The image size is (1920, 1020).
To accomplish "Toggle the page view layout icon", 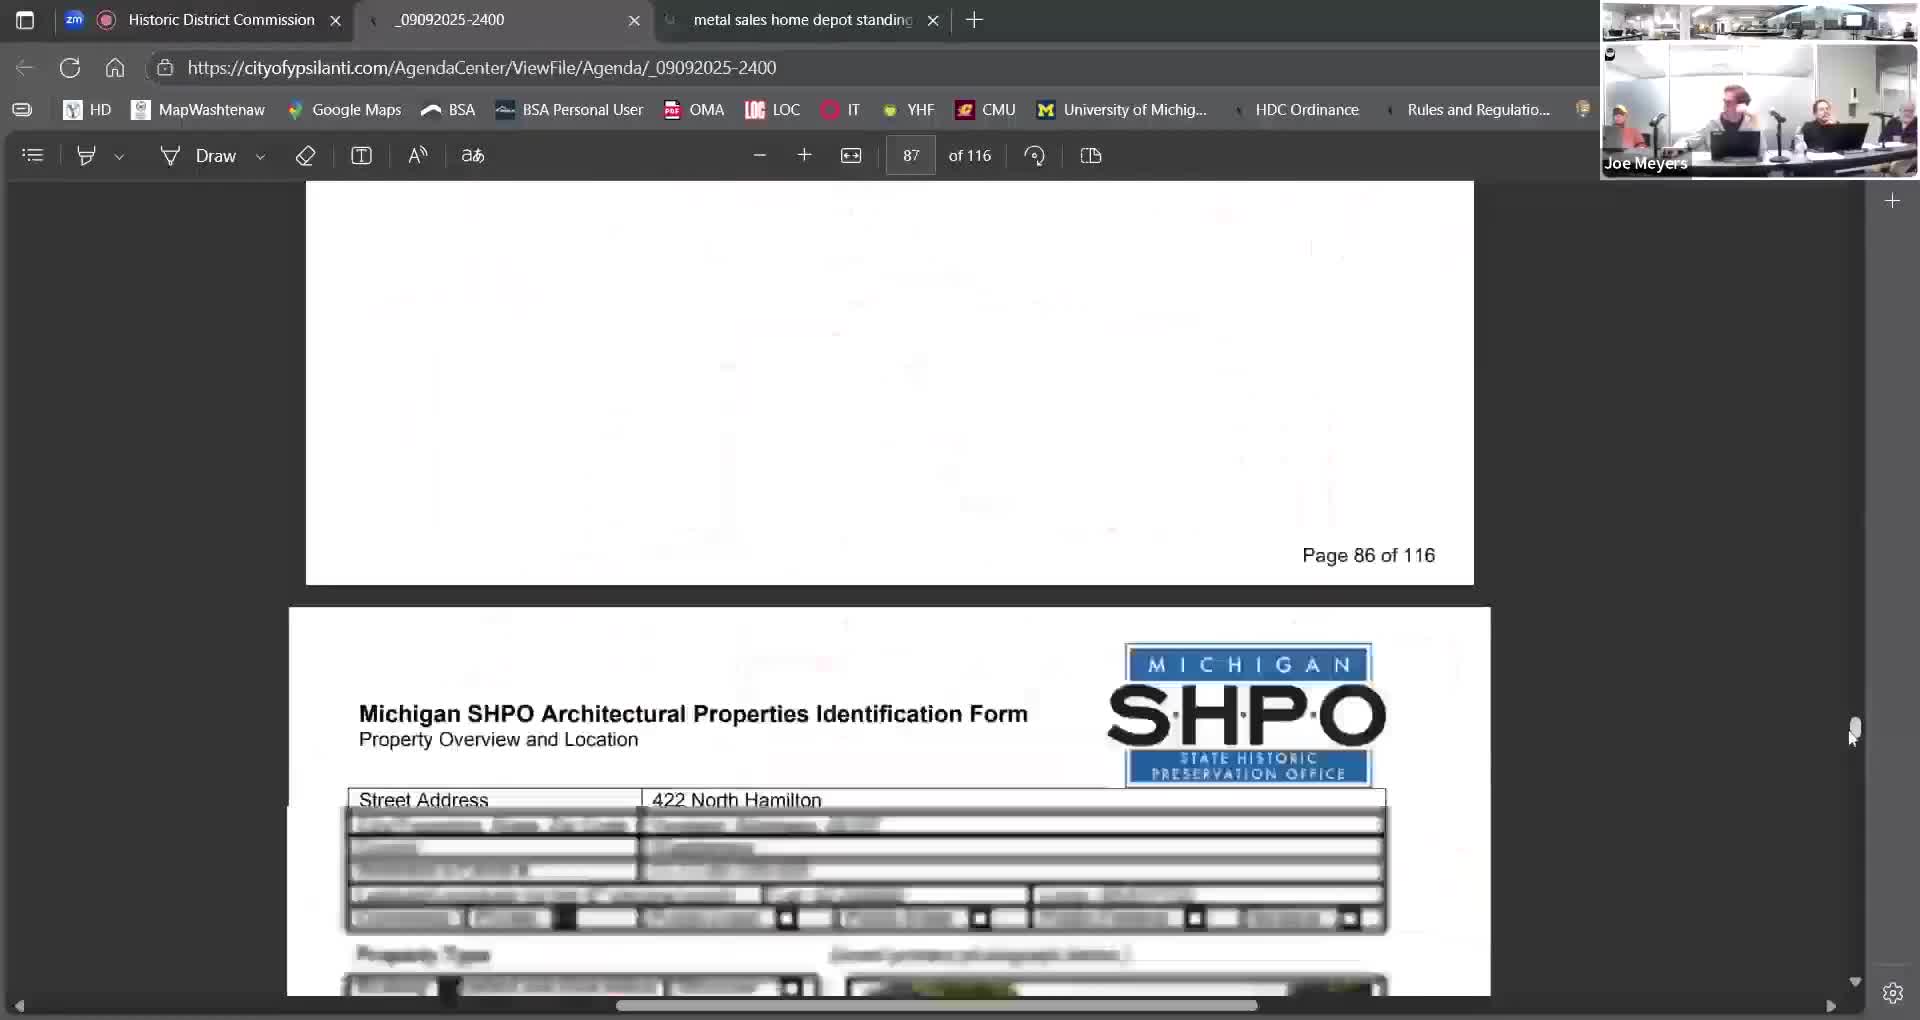I will 1091,156.
